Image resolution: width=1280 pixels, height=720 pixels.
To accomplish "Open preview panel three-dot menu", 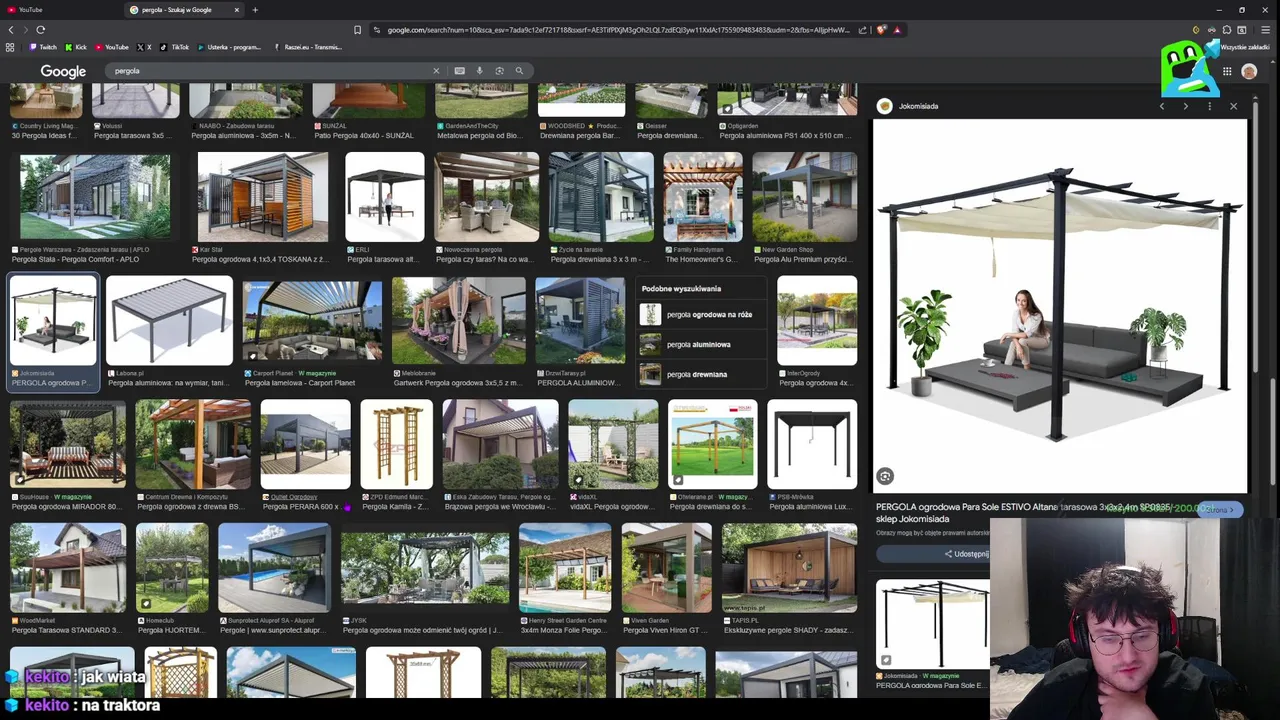I will pyautogui.click(x=1209, y=106).
